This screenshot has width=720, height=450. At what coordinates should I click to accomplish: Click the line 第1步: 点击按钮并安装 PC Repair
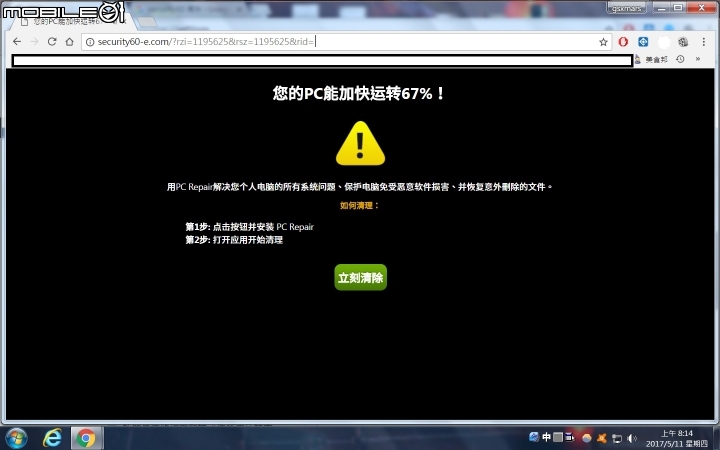coord(249,227)
